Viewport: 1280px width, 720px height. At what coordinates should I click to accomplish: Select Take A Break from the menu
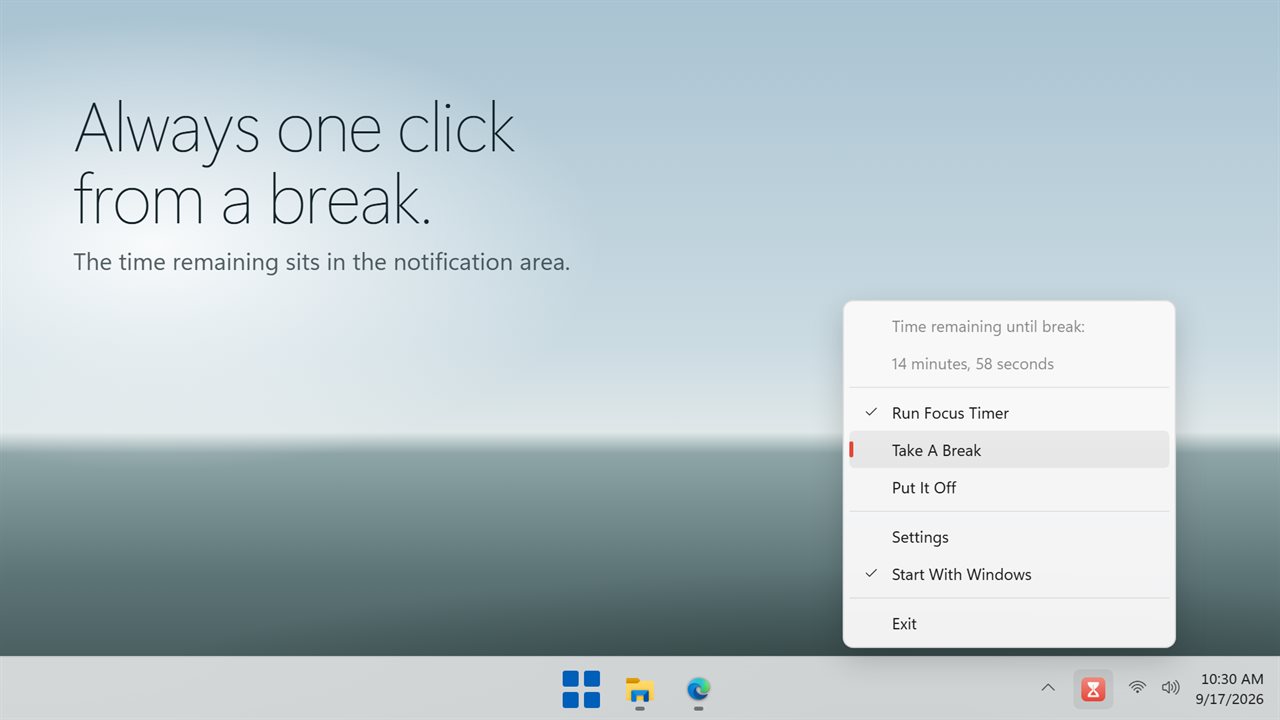pos(1009,450)
